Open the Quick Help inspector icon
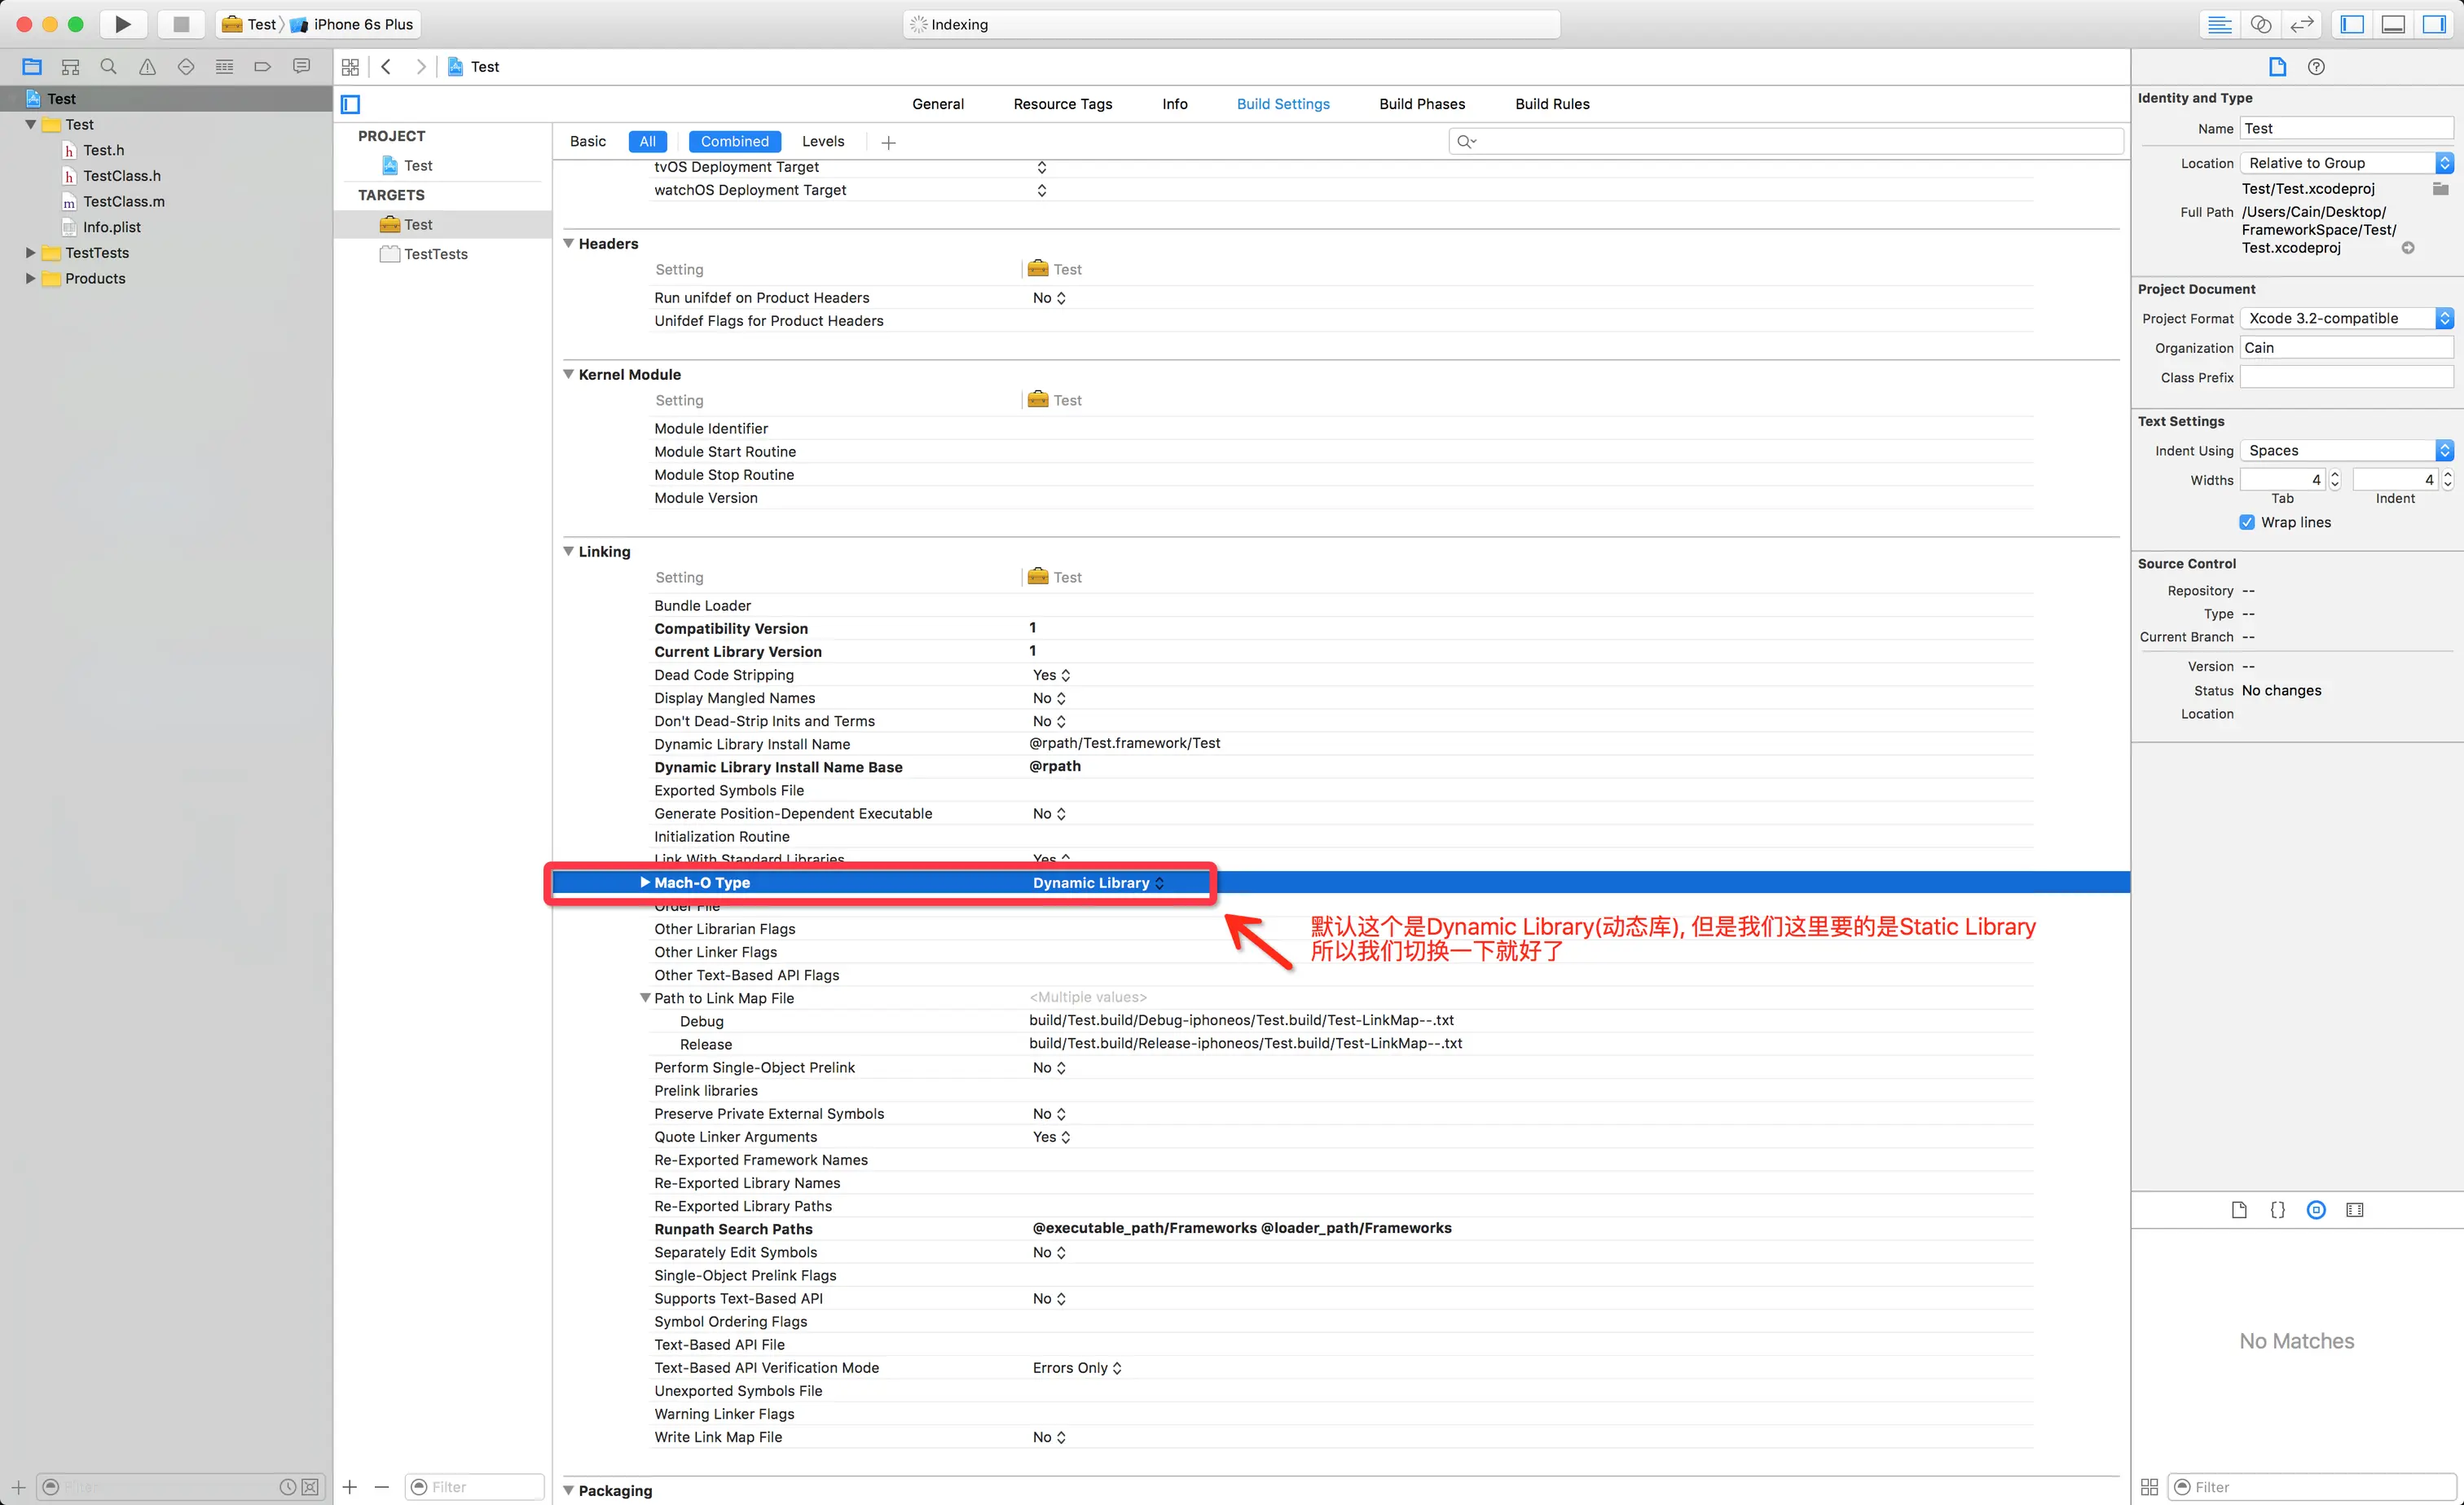Viewport: 2464px width, 1505px height. 2316,67
